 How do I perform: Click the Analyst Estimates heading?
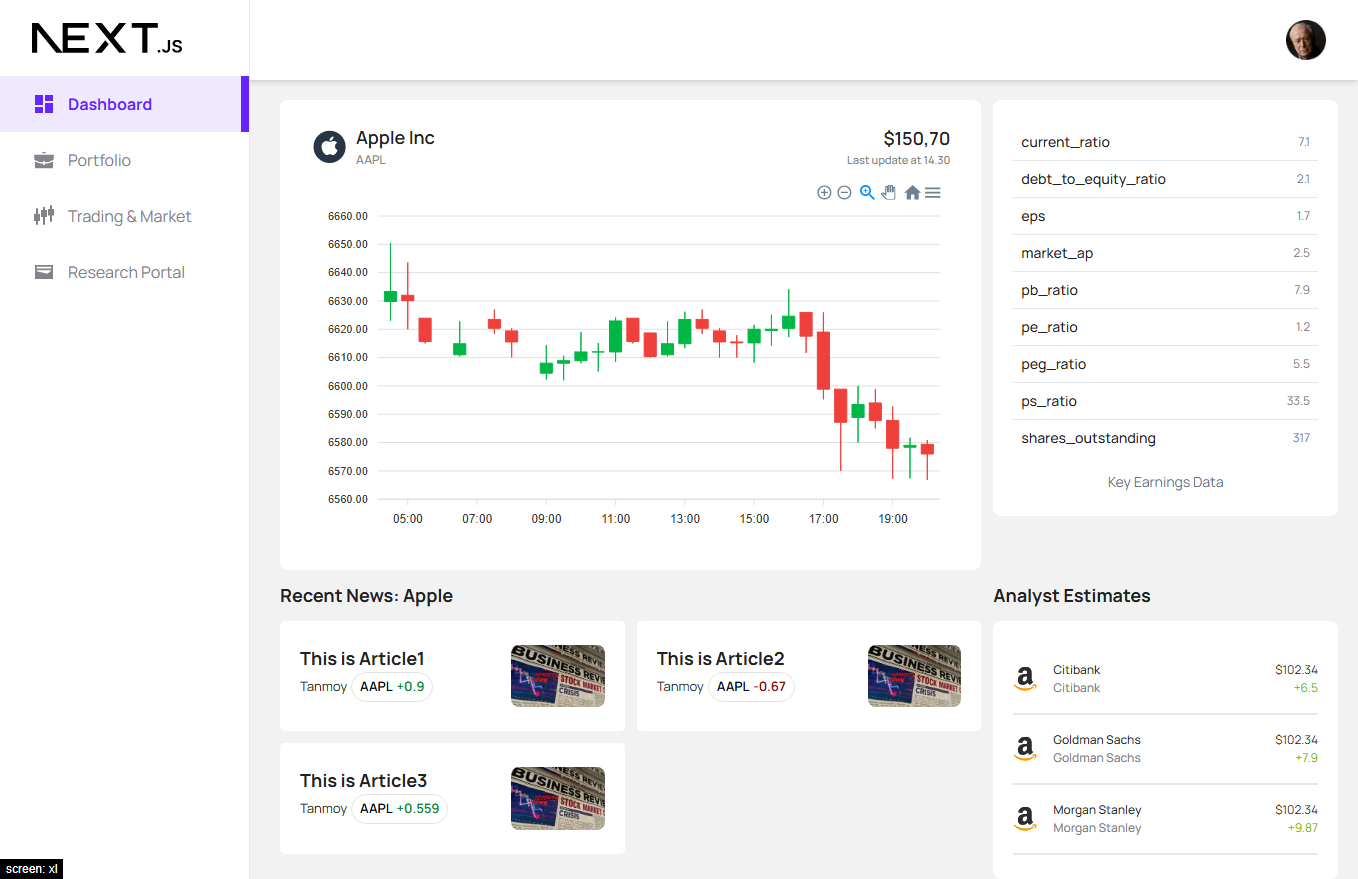click(x=1072, y=596)
